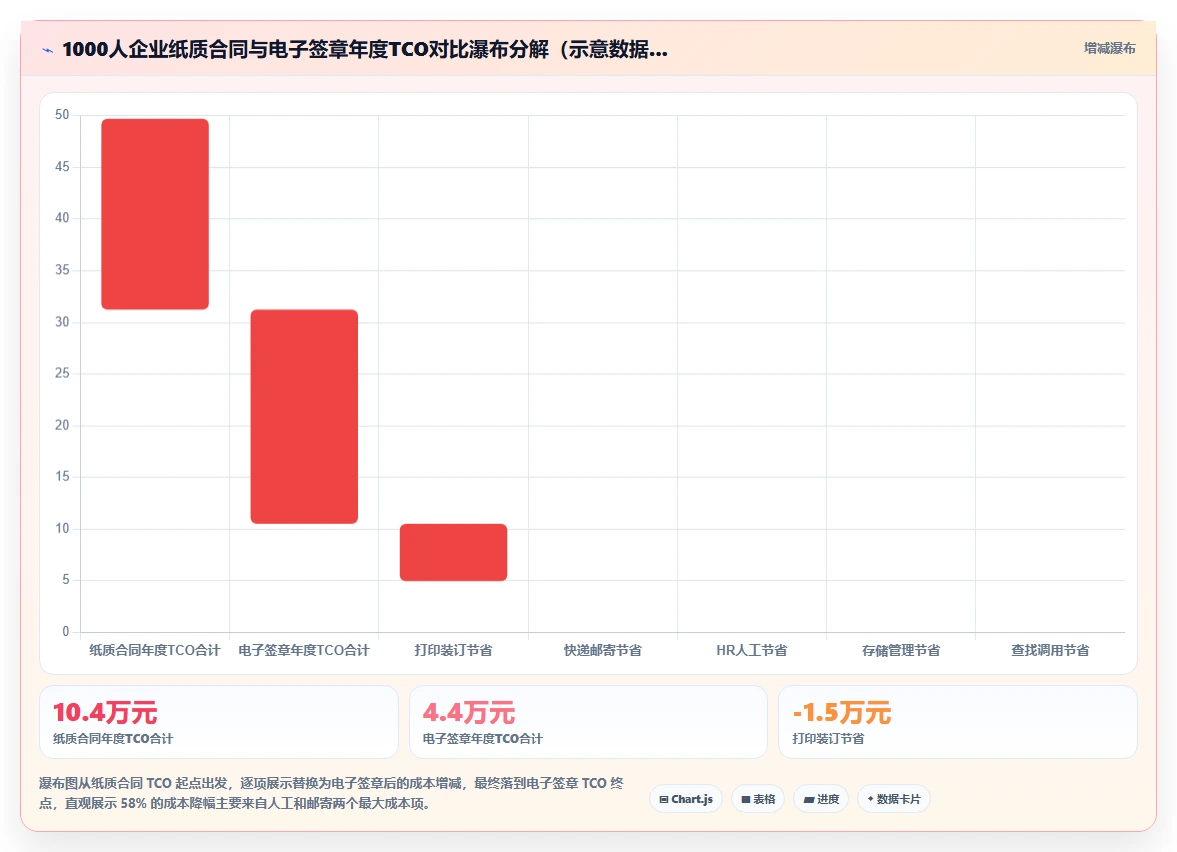Click the red bar for 电子签章年度TCO合计
The image size is (1177, 852).
tap(304, 417)
